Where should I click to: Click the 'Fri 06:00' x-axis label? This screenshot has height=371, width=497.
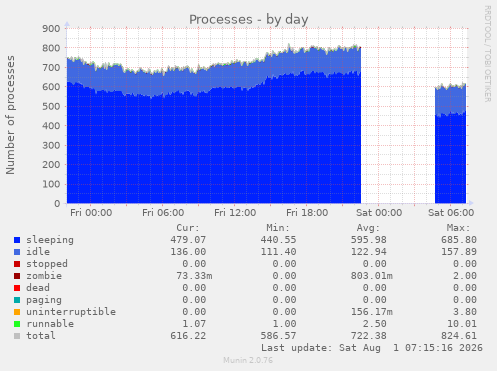tap(163, 213)
